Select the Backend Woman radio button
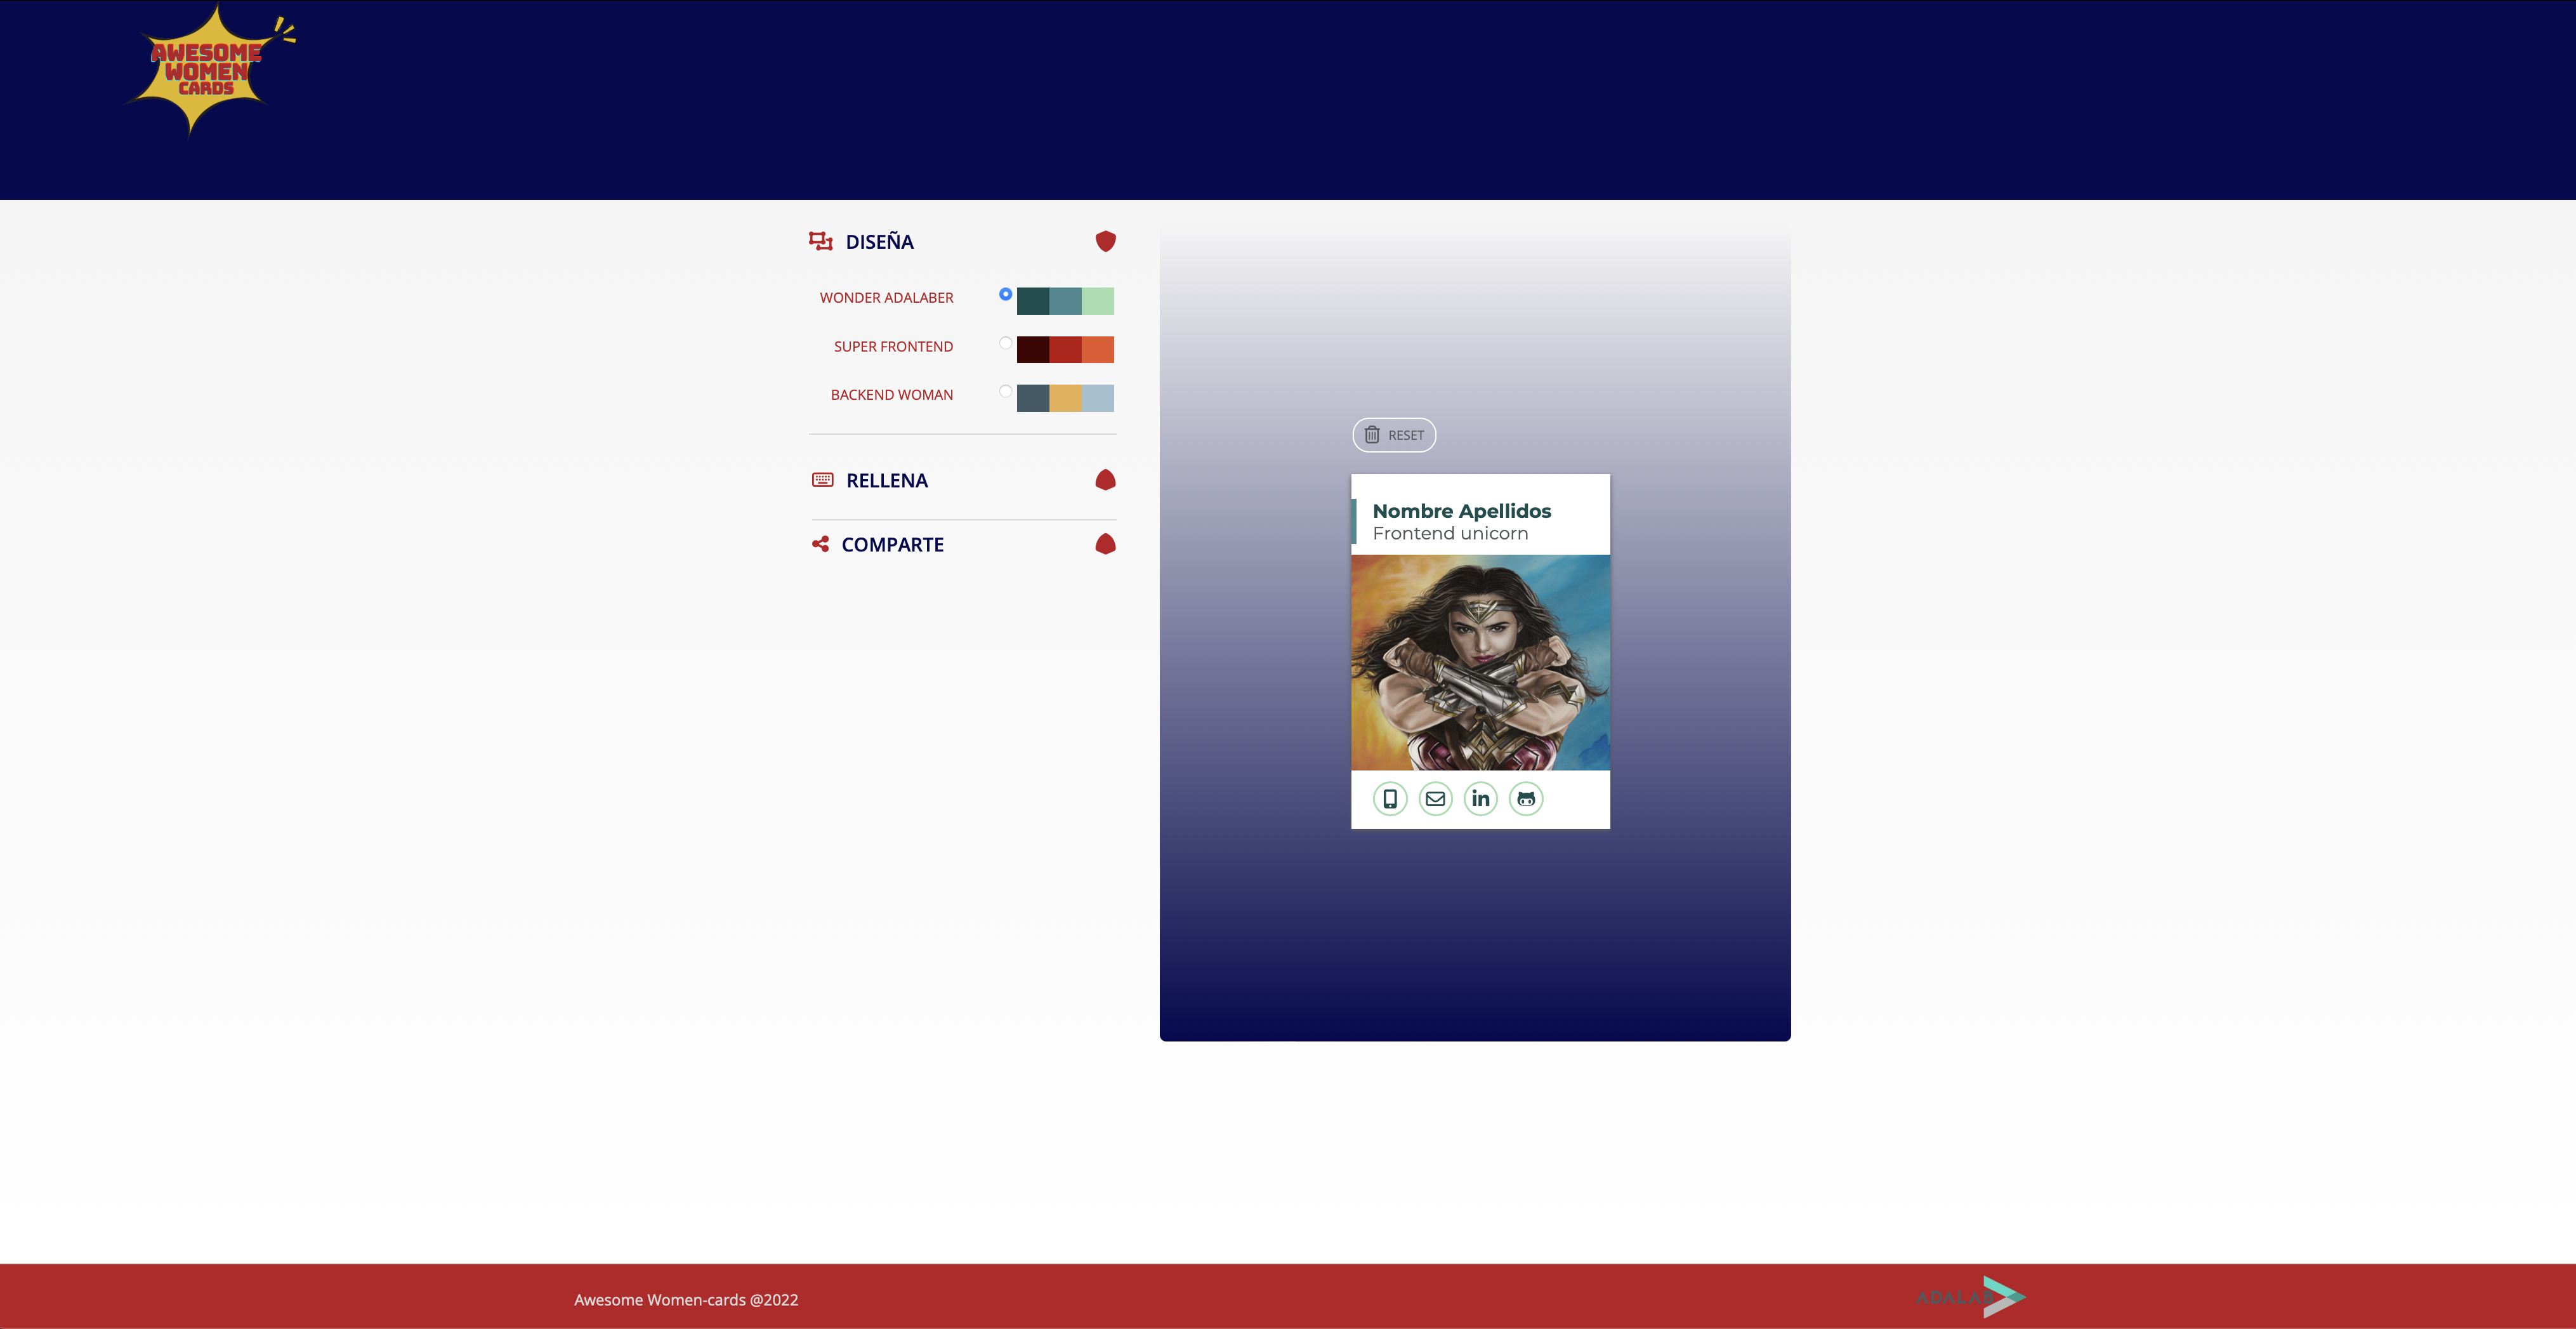2576x1329 pixels. pyautogui.click(x=1005, y=391)
